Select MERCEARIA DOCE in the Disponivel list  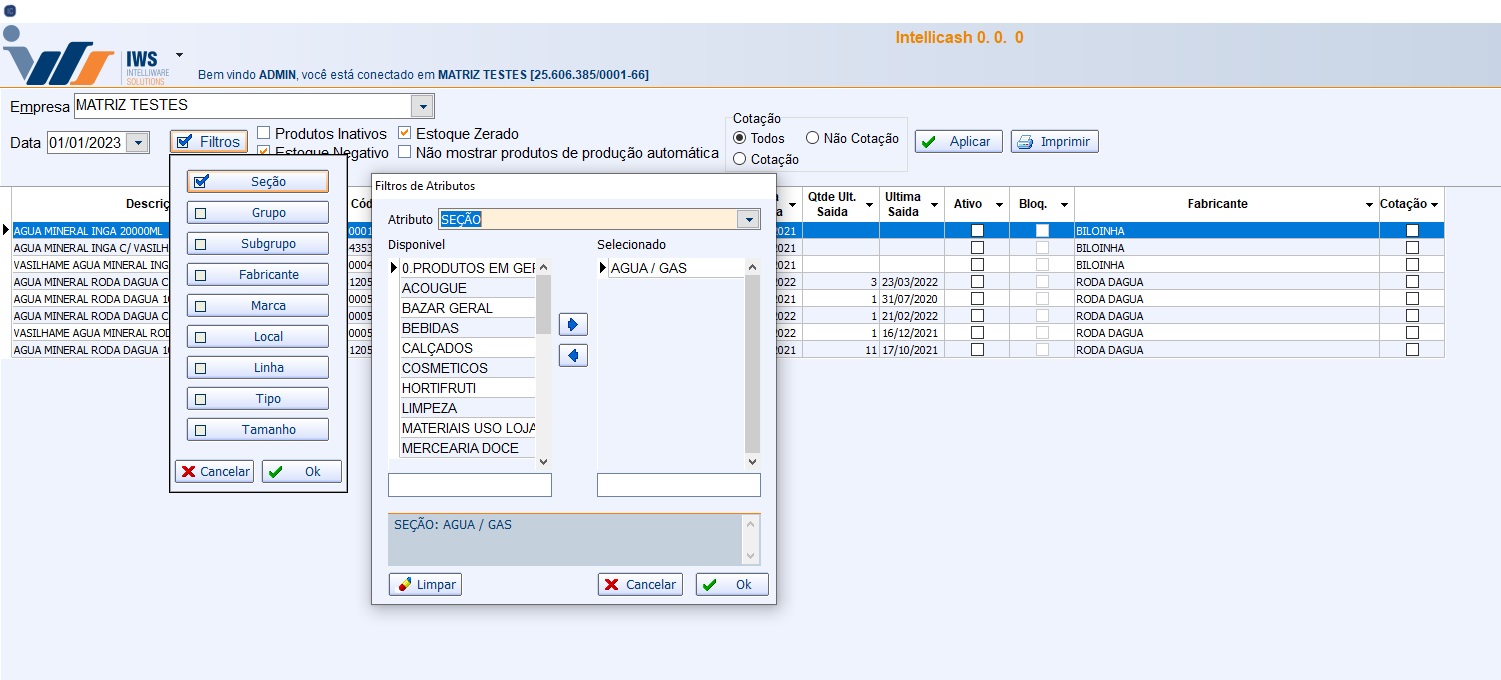pyautogui.click(x=468, y=448)
